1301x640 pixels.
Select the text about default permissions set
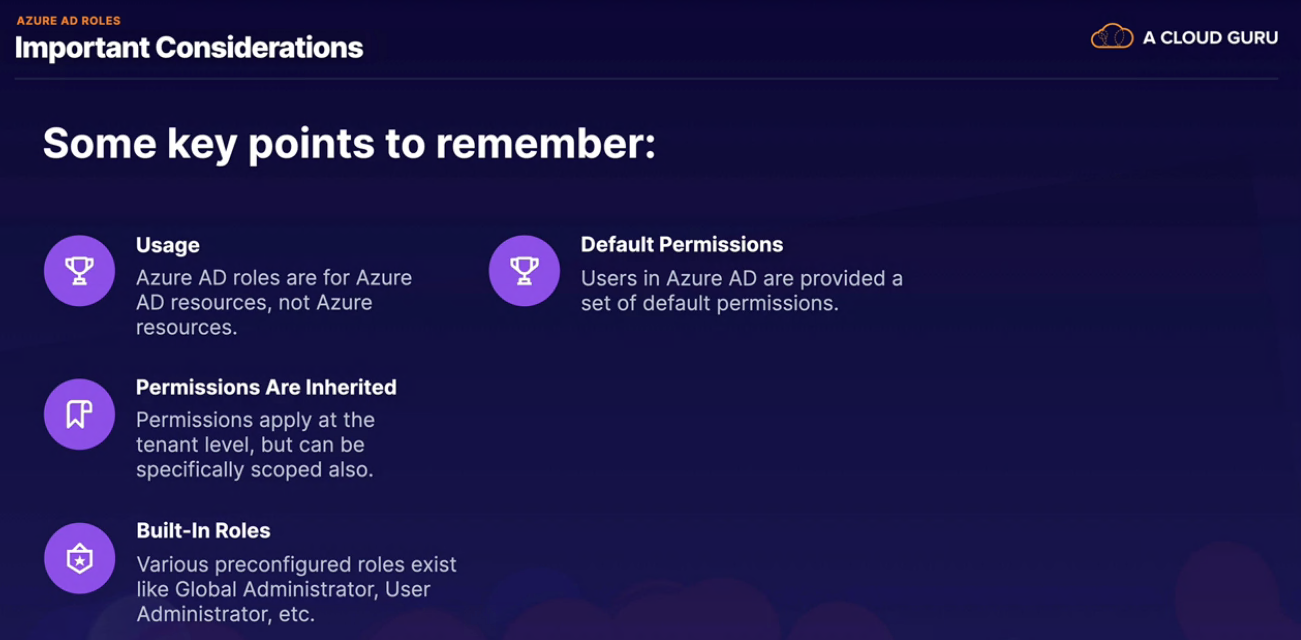tap(742, 290)
